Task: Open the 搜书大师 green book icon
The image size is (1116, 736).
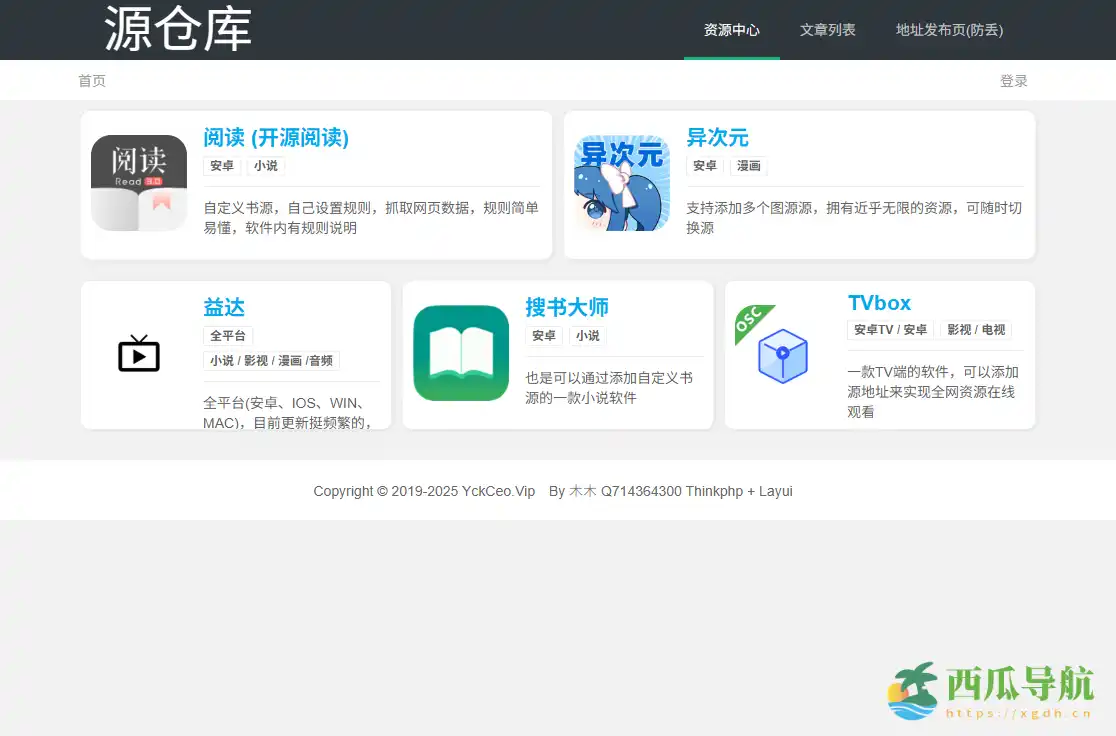Action: tap(460, 354)
